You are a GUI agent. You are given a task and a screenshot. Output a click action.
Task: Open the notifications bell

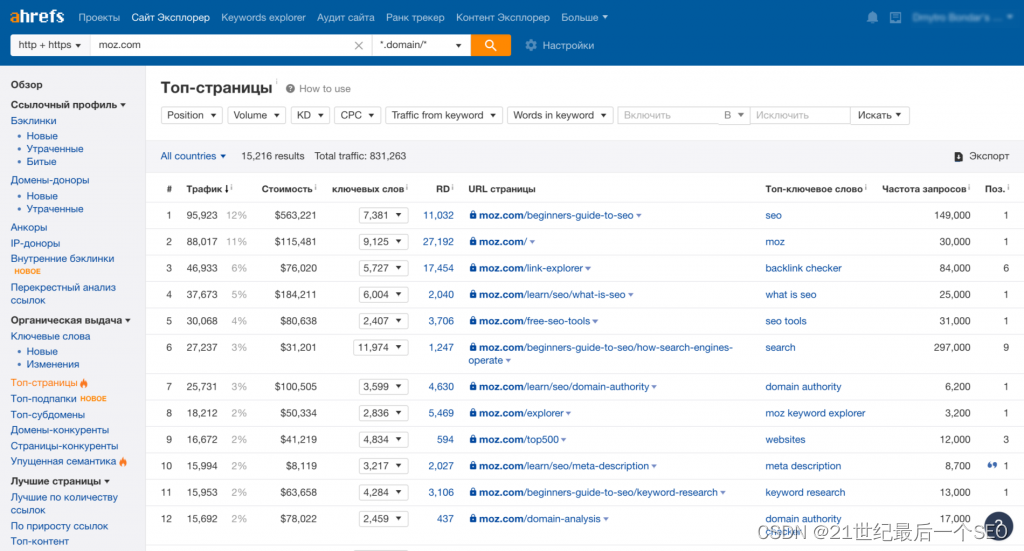point(872,18)
